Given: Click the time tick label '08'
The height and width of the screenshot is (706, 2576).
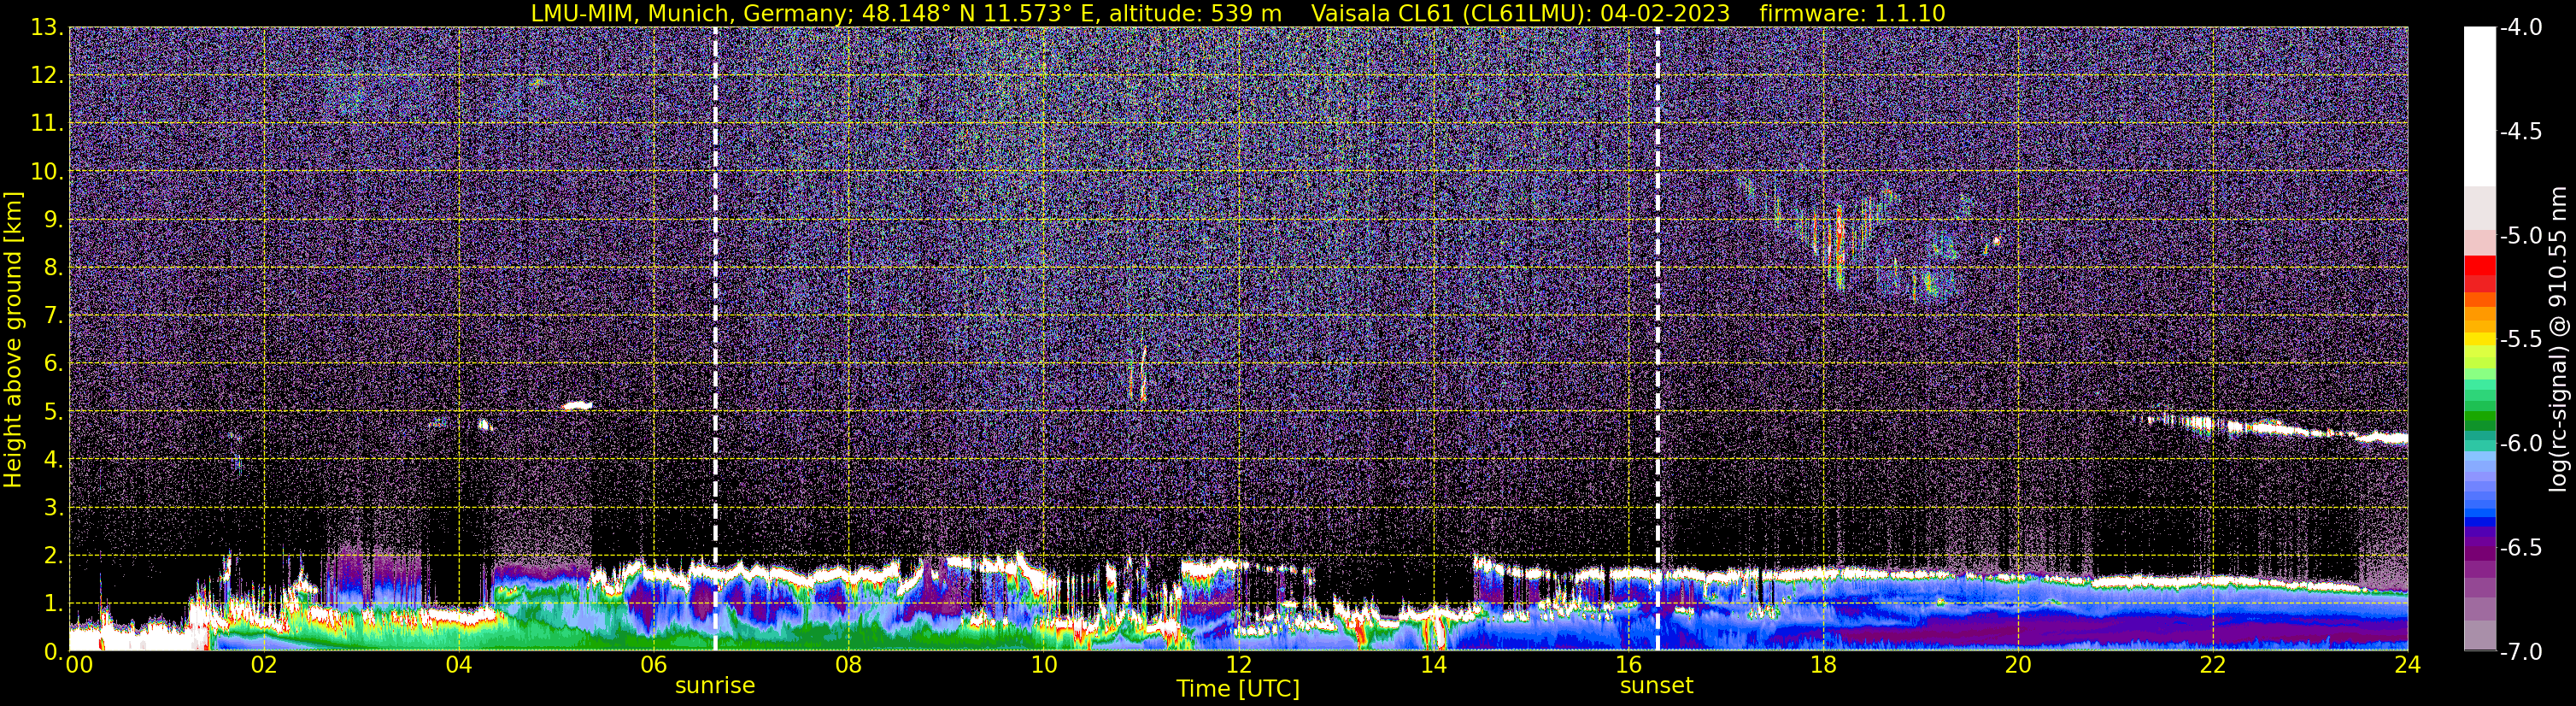Looking at the screenshot, I should pos(848,664).
